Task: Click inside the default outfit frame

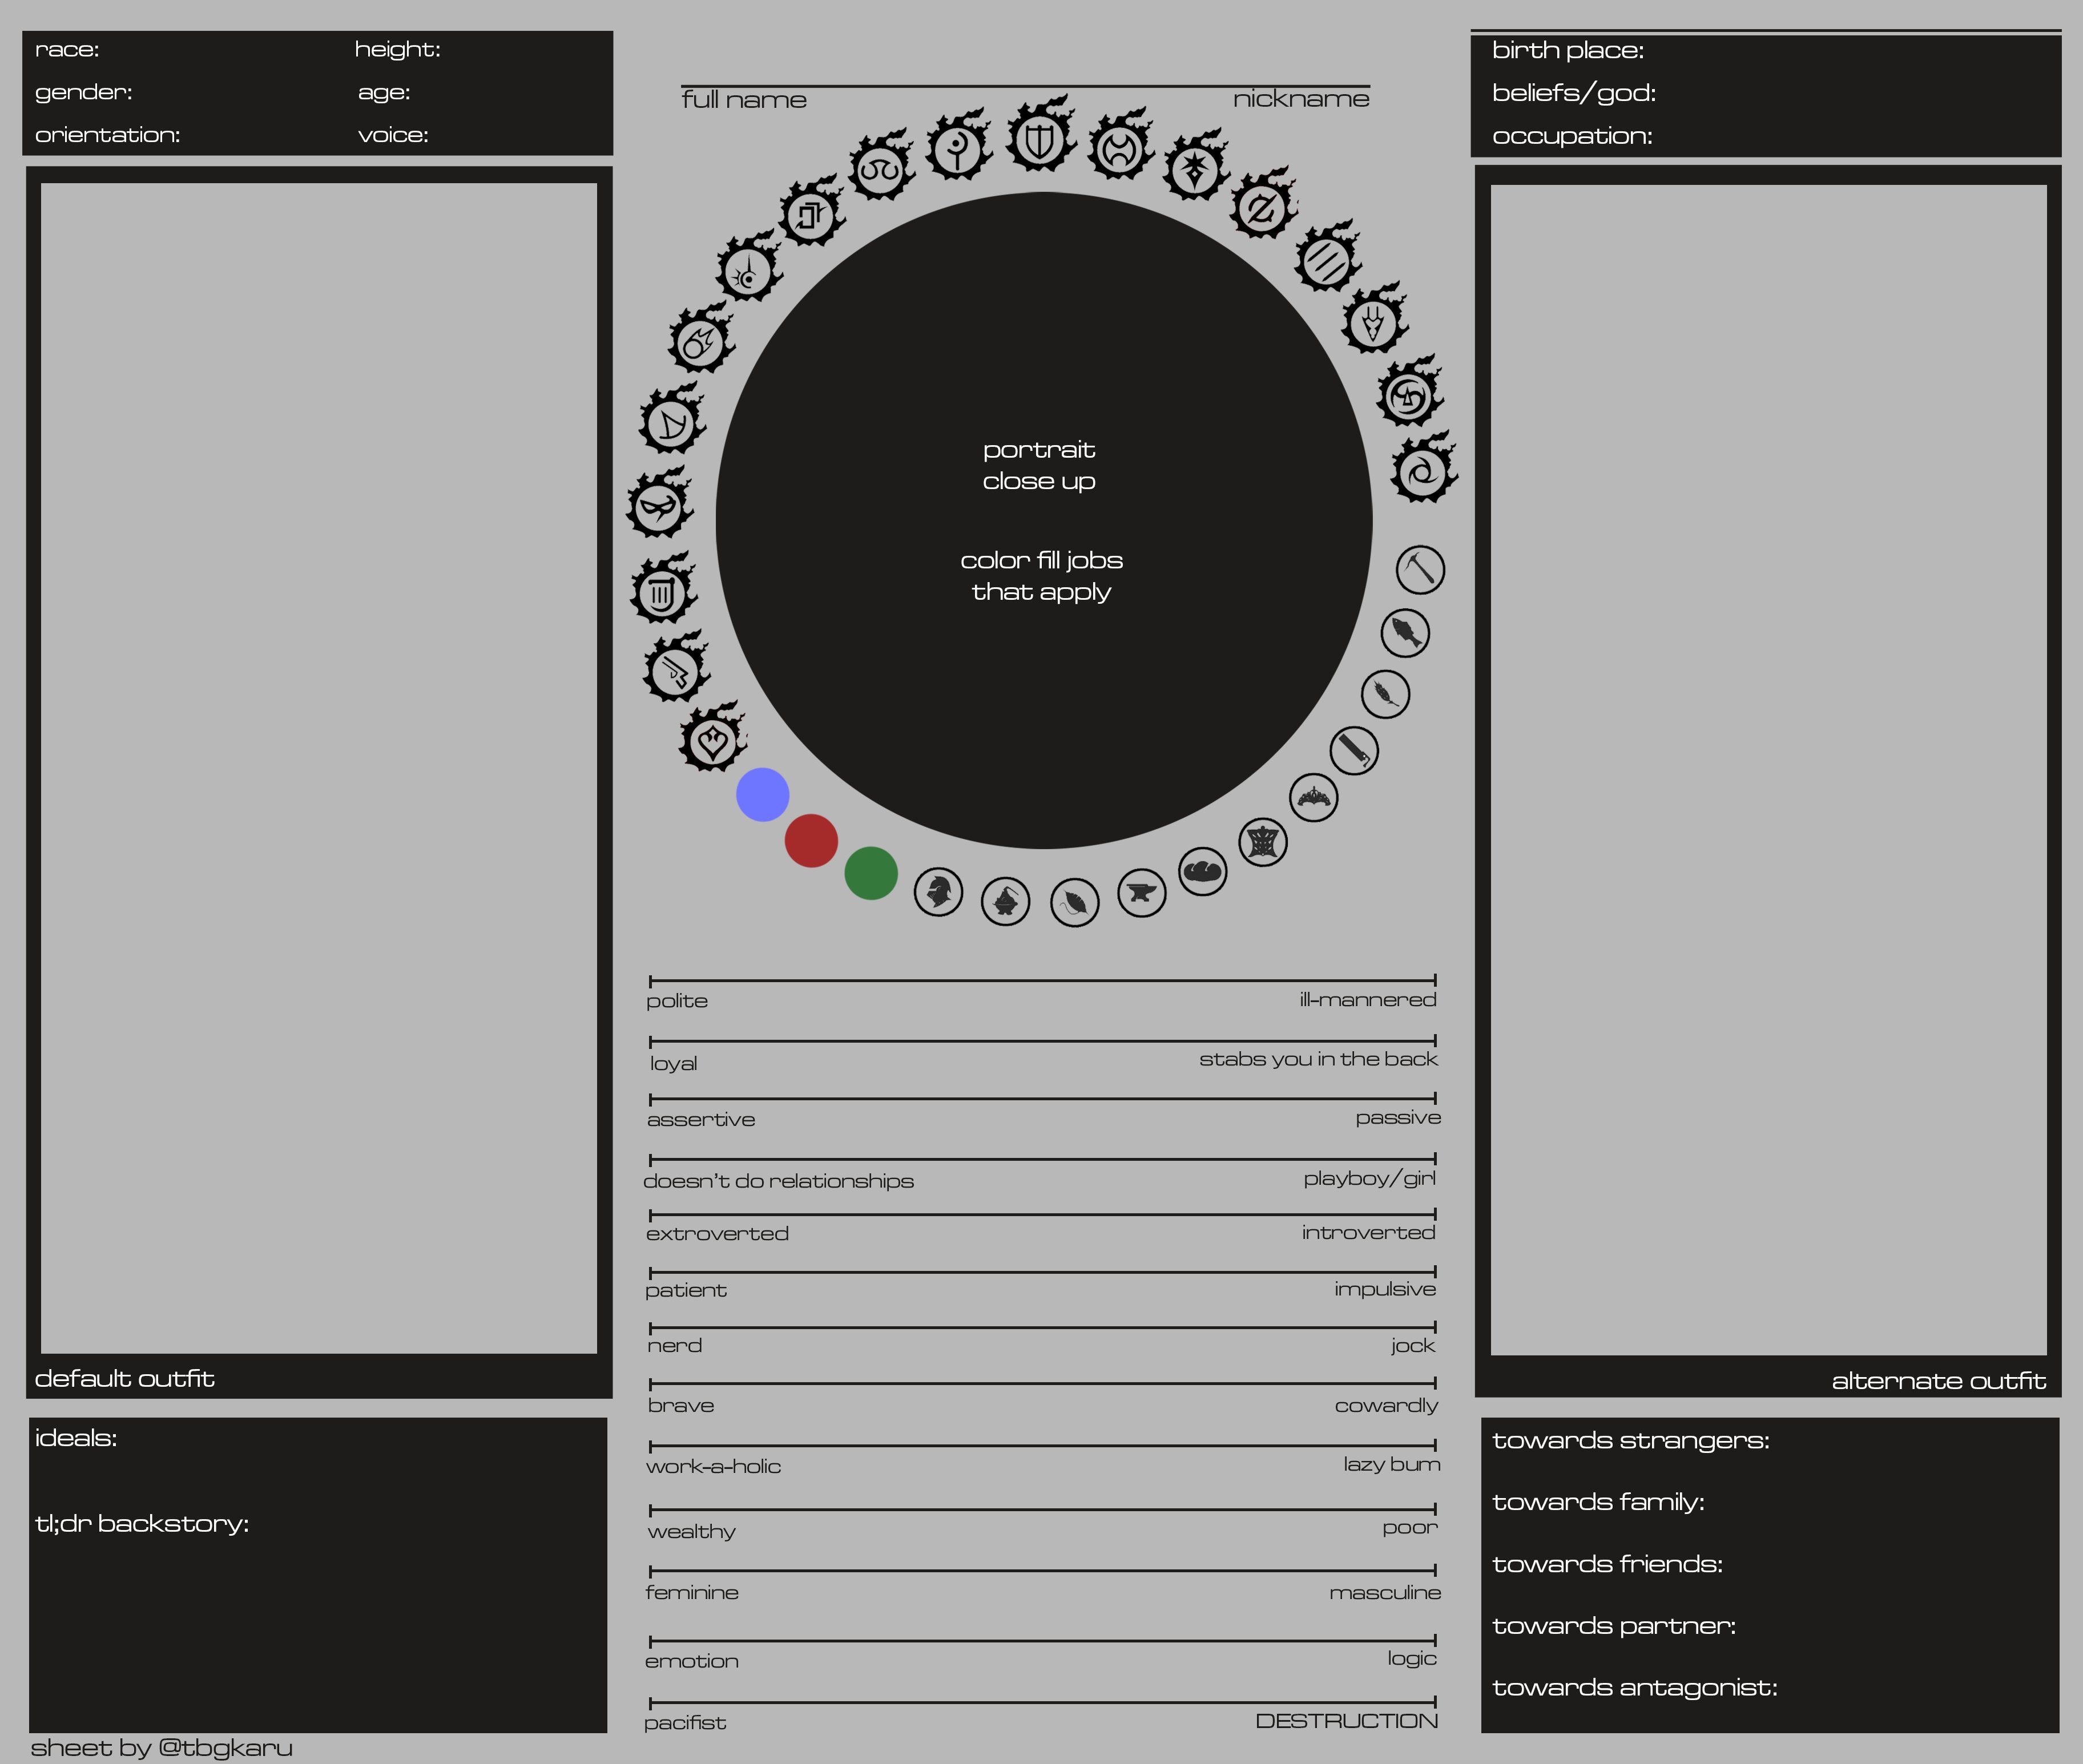Action: point(319,768)
